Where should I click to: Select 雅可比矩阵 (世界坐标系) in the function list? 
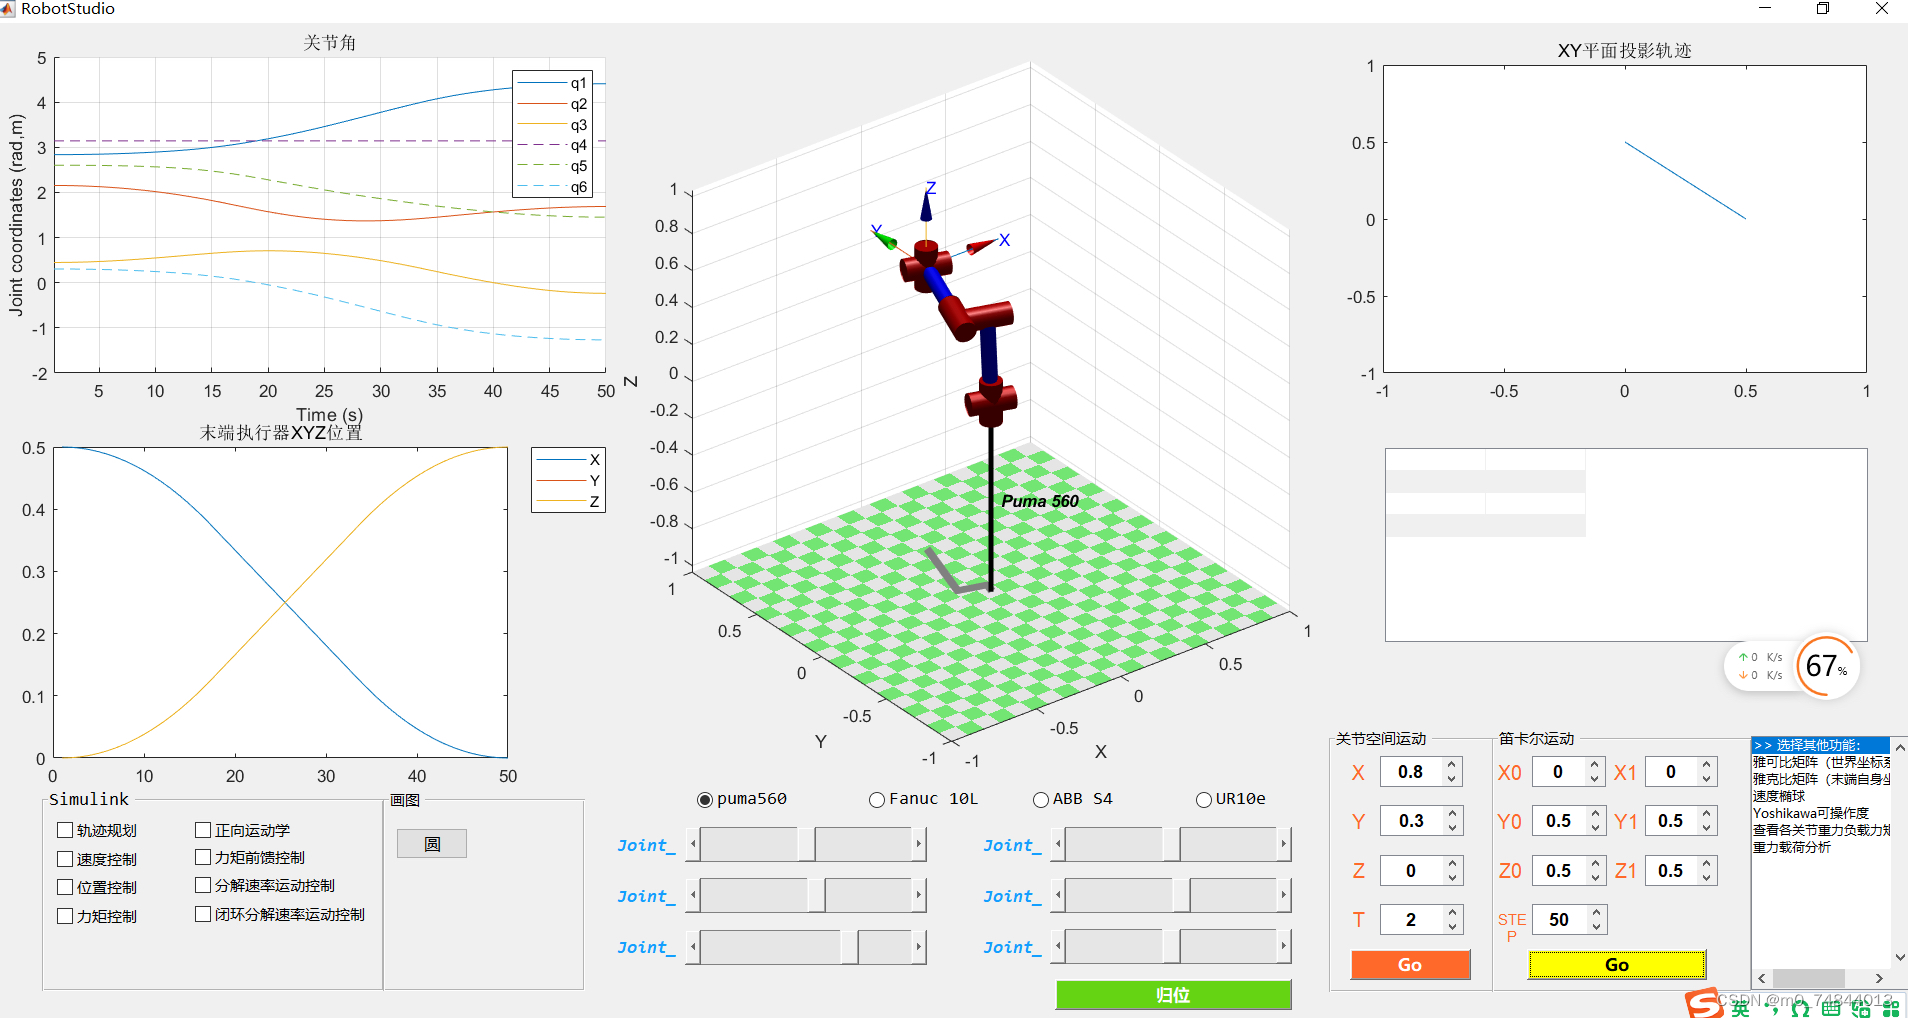click(x=1821, y=762)
